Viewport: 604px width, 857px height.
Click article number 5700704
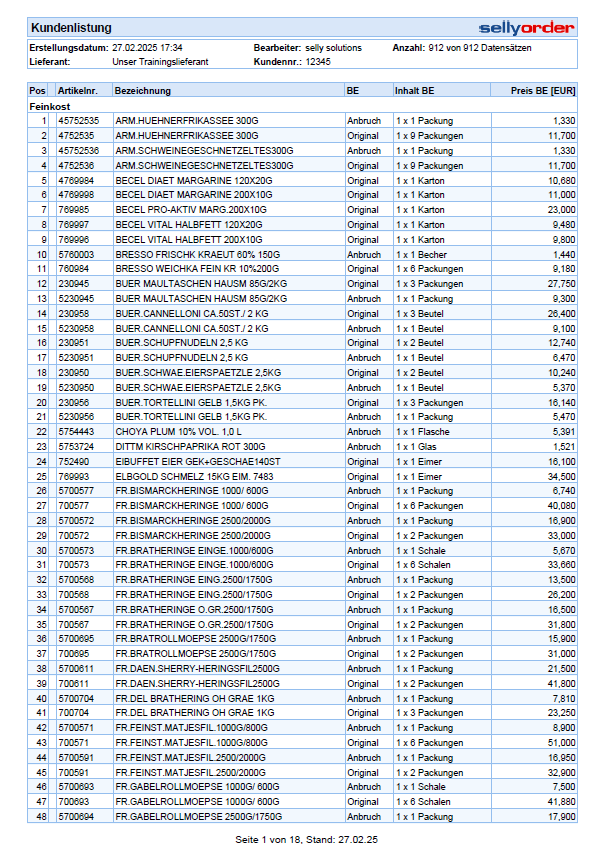point(76,699)
